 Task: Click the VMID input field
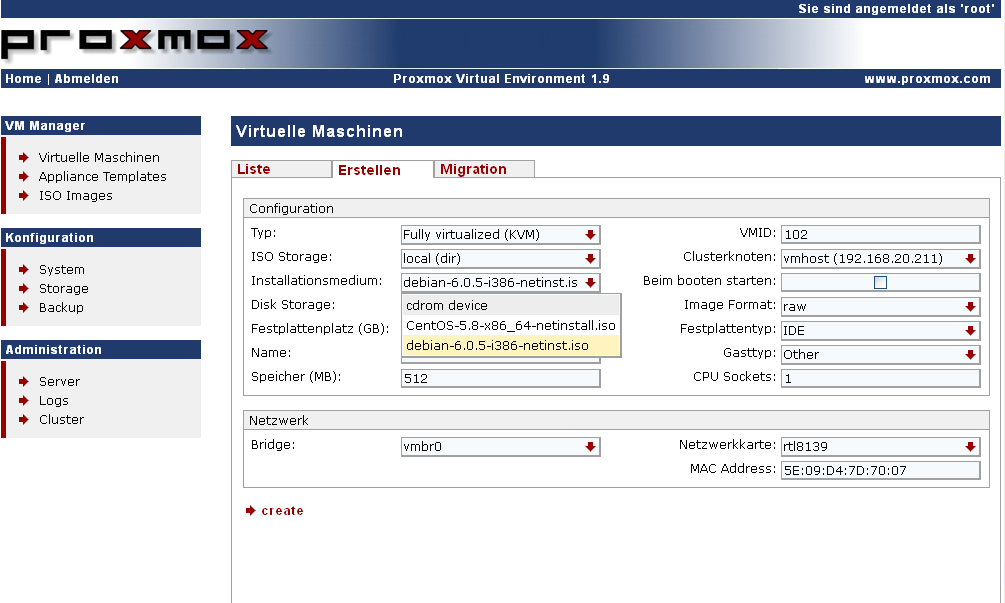point(881,235)
